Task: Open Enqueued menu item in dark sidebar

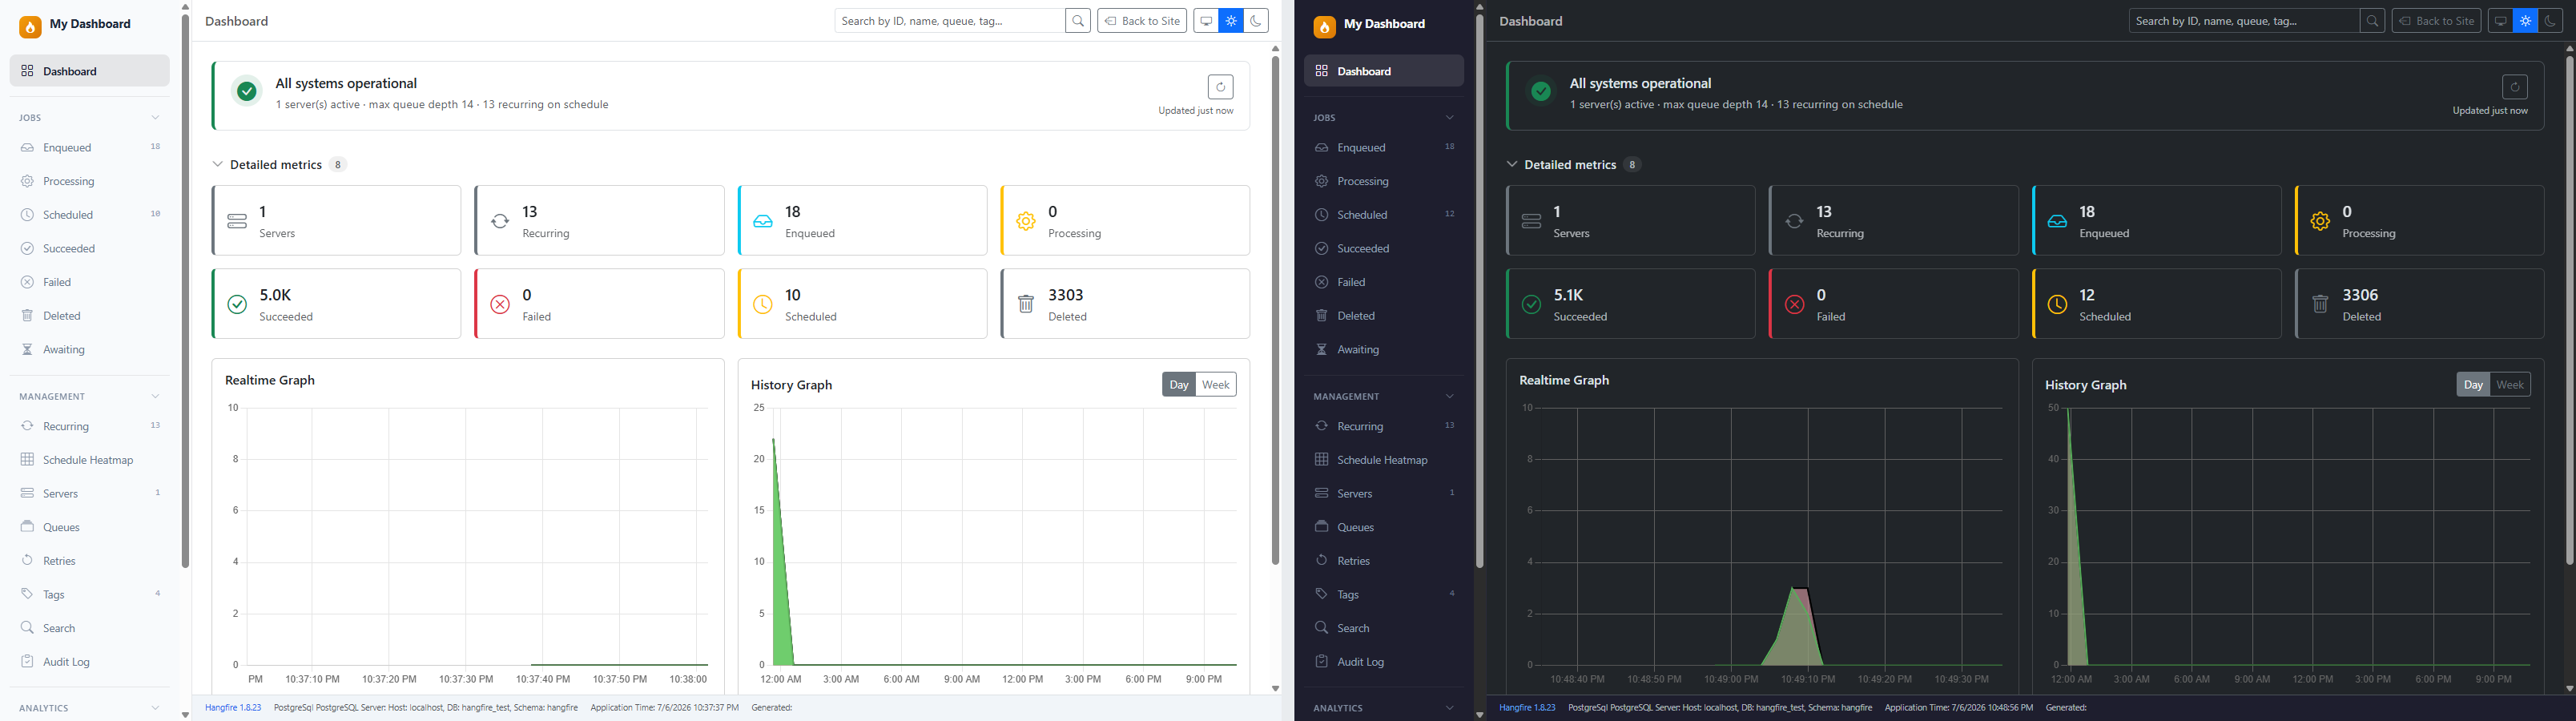Action: (1384, 148)
